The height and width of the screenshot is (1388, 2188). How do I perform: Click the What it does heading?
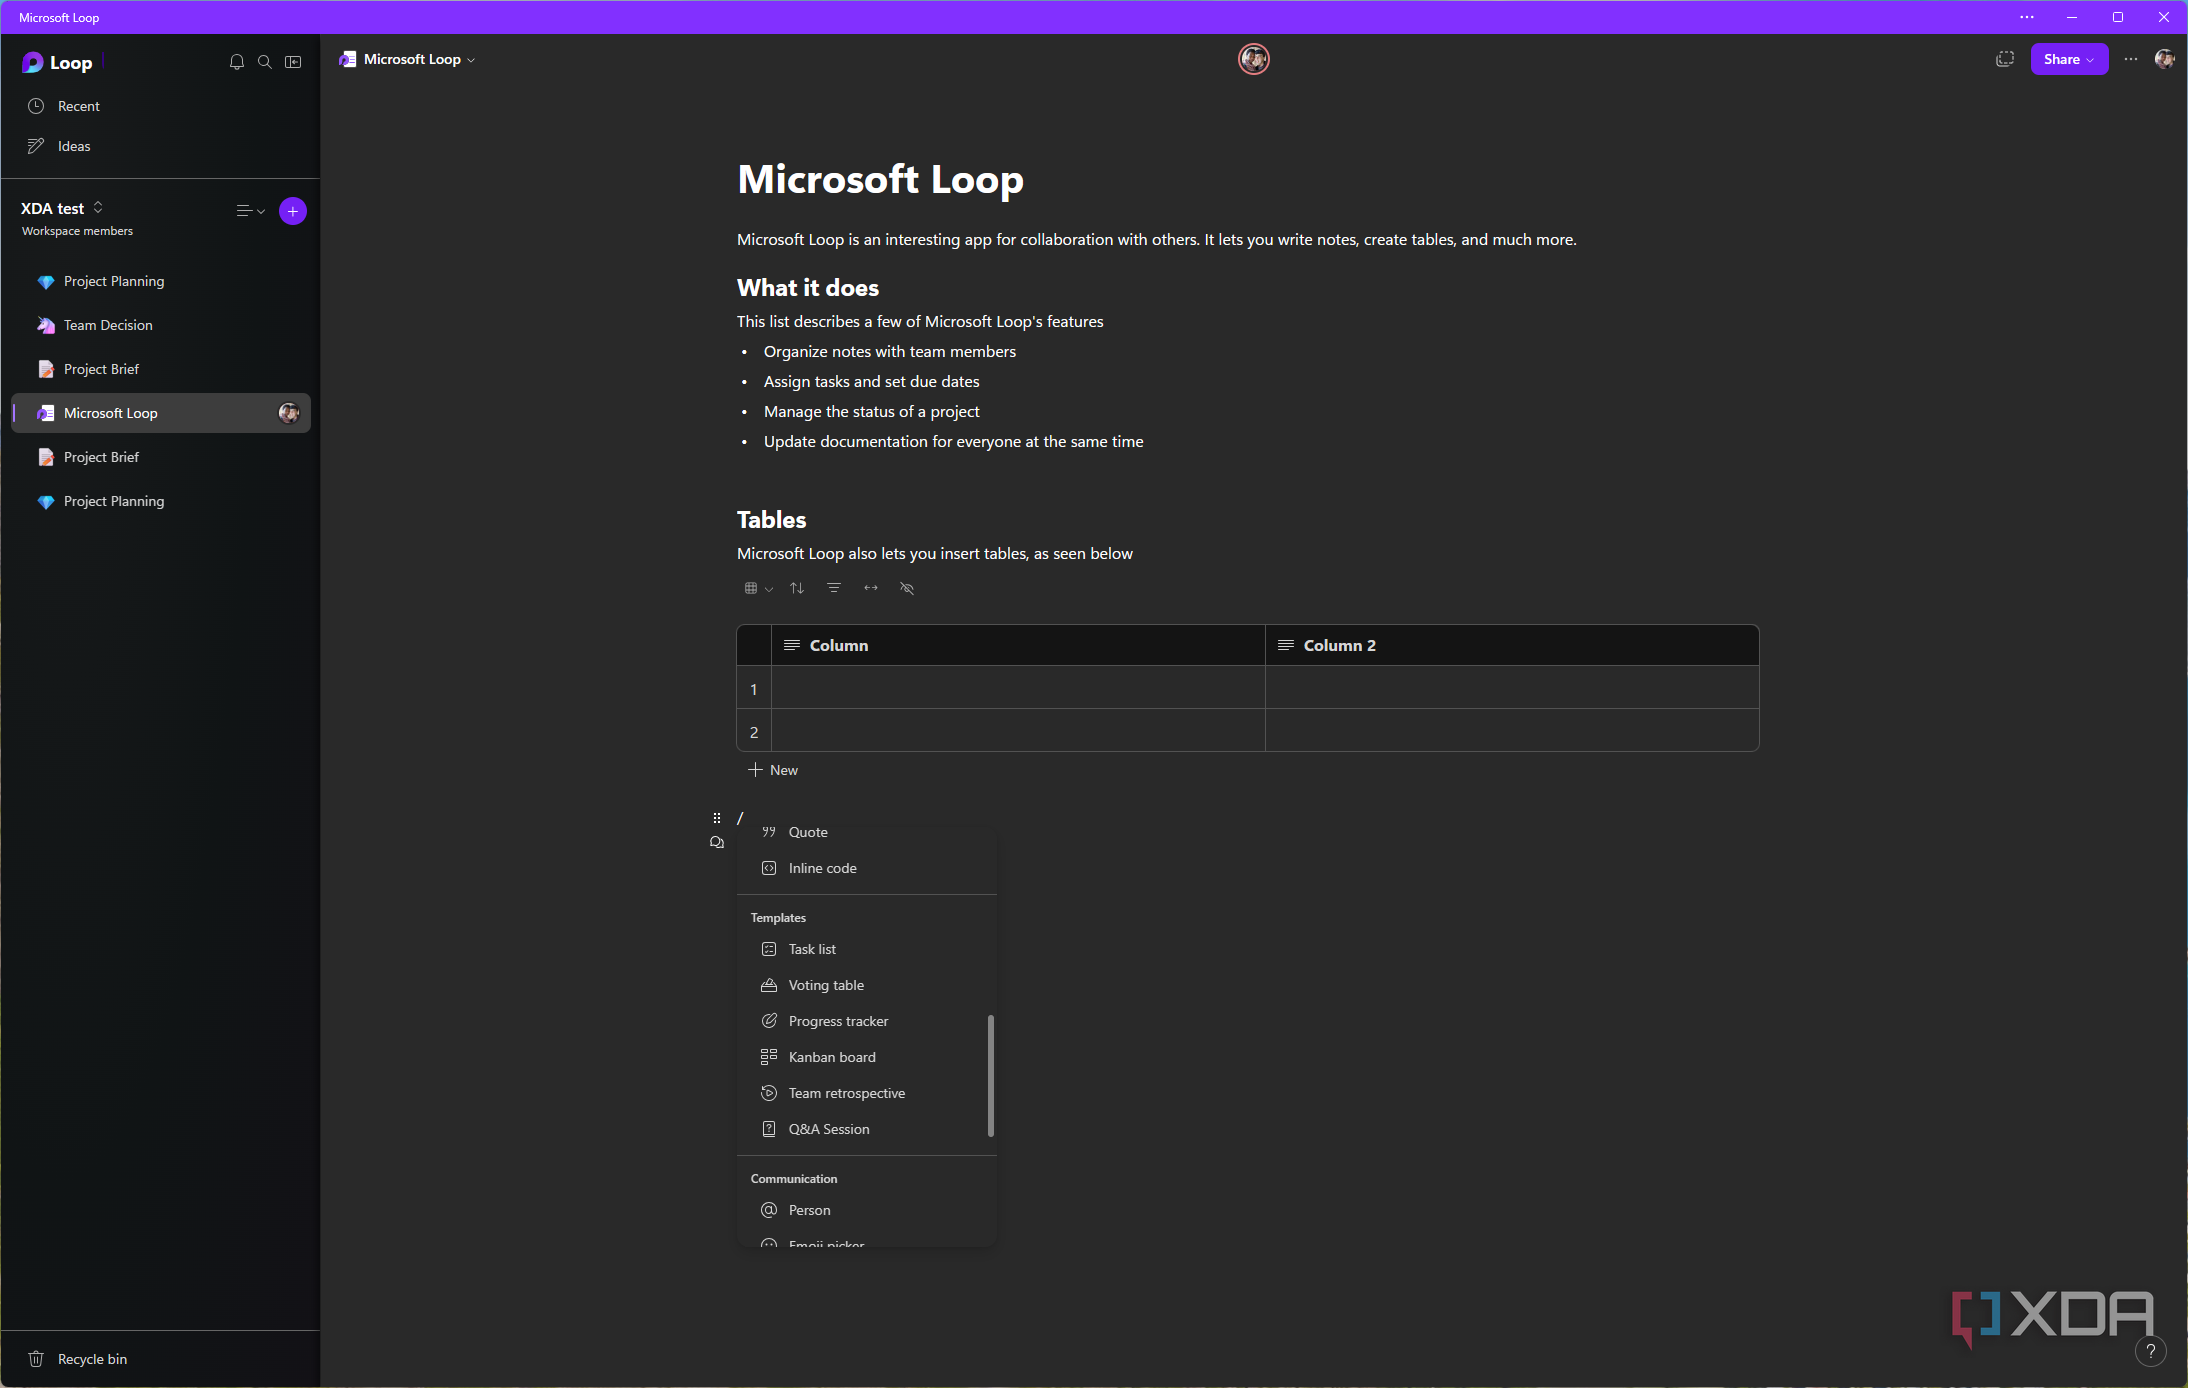pos(808,288)
